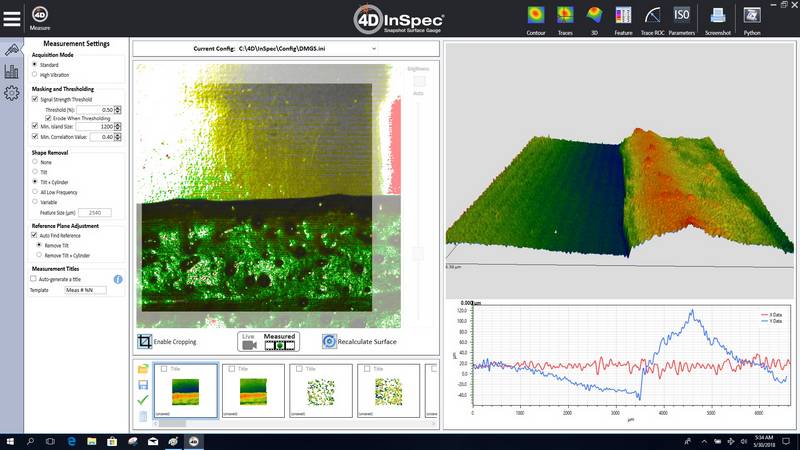Click the Recalculate Surface icon
The image size is (800, 450).
pos(329,341)
